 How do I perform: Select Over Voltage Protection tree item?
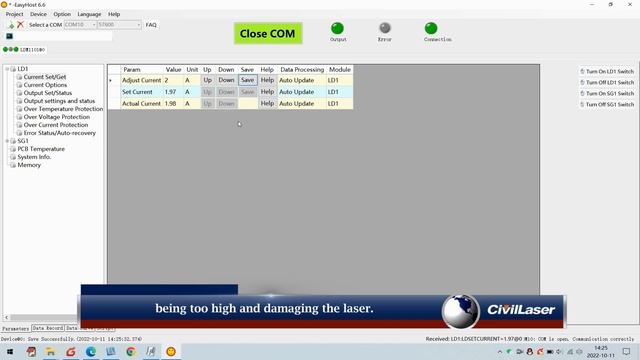click(57, 117)
